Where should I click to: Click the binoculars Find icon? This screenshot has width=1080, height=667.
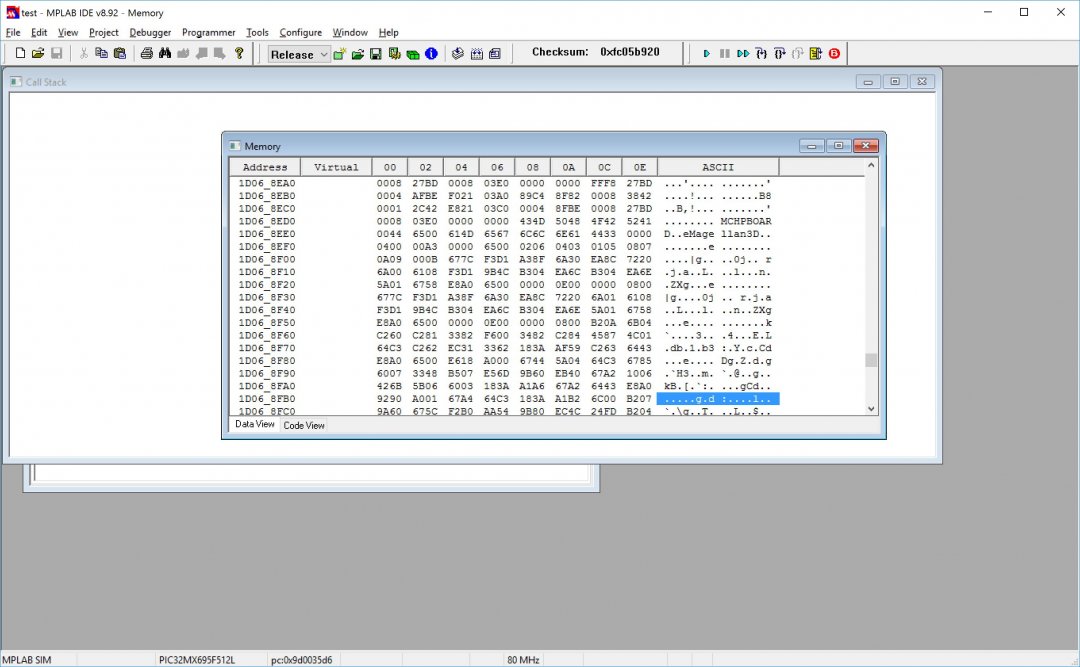[x=165, y=53]
